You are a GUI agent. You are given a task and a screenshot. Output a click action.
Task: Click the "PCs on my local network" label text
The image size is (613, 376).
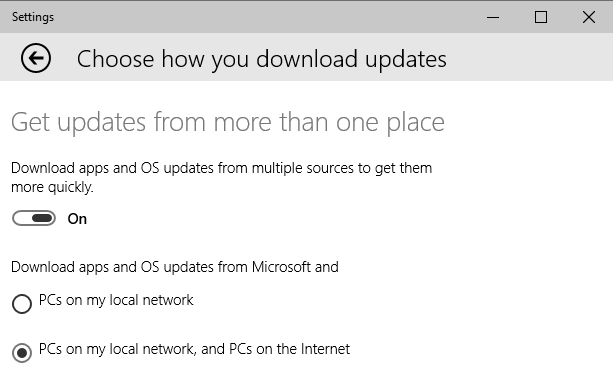click(116, 300)
